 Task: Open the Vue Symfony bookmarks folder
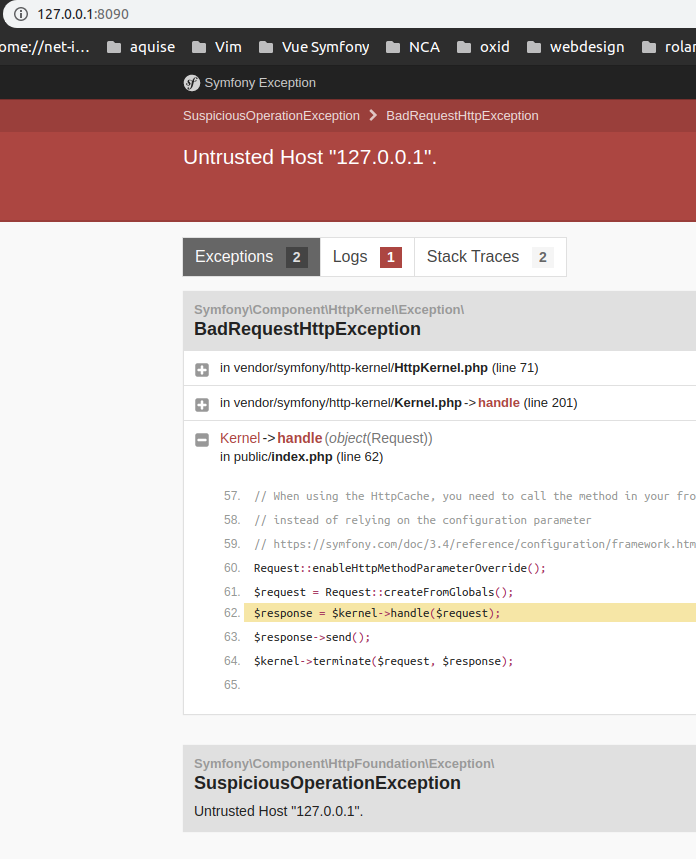pos(314,47)
